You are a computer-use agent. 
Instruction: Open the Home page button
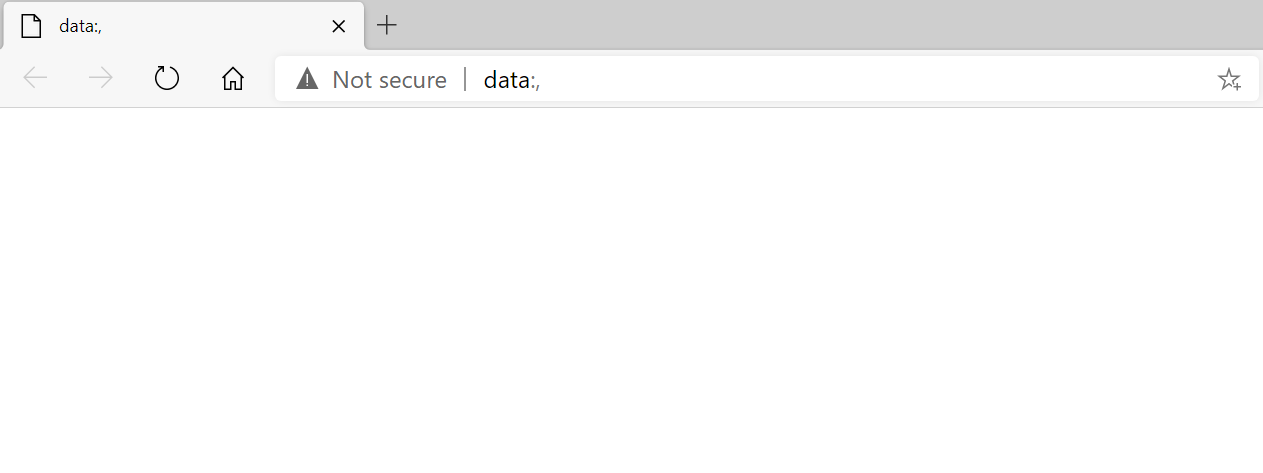233,79
